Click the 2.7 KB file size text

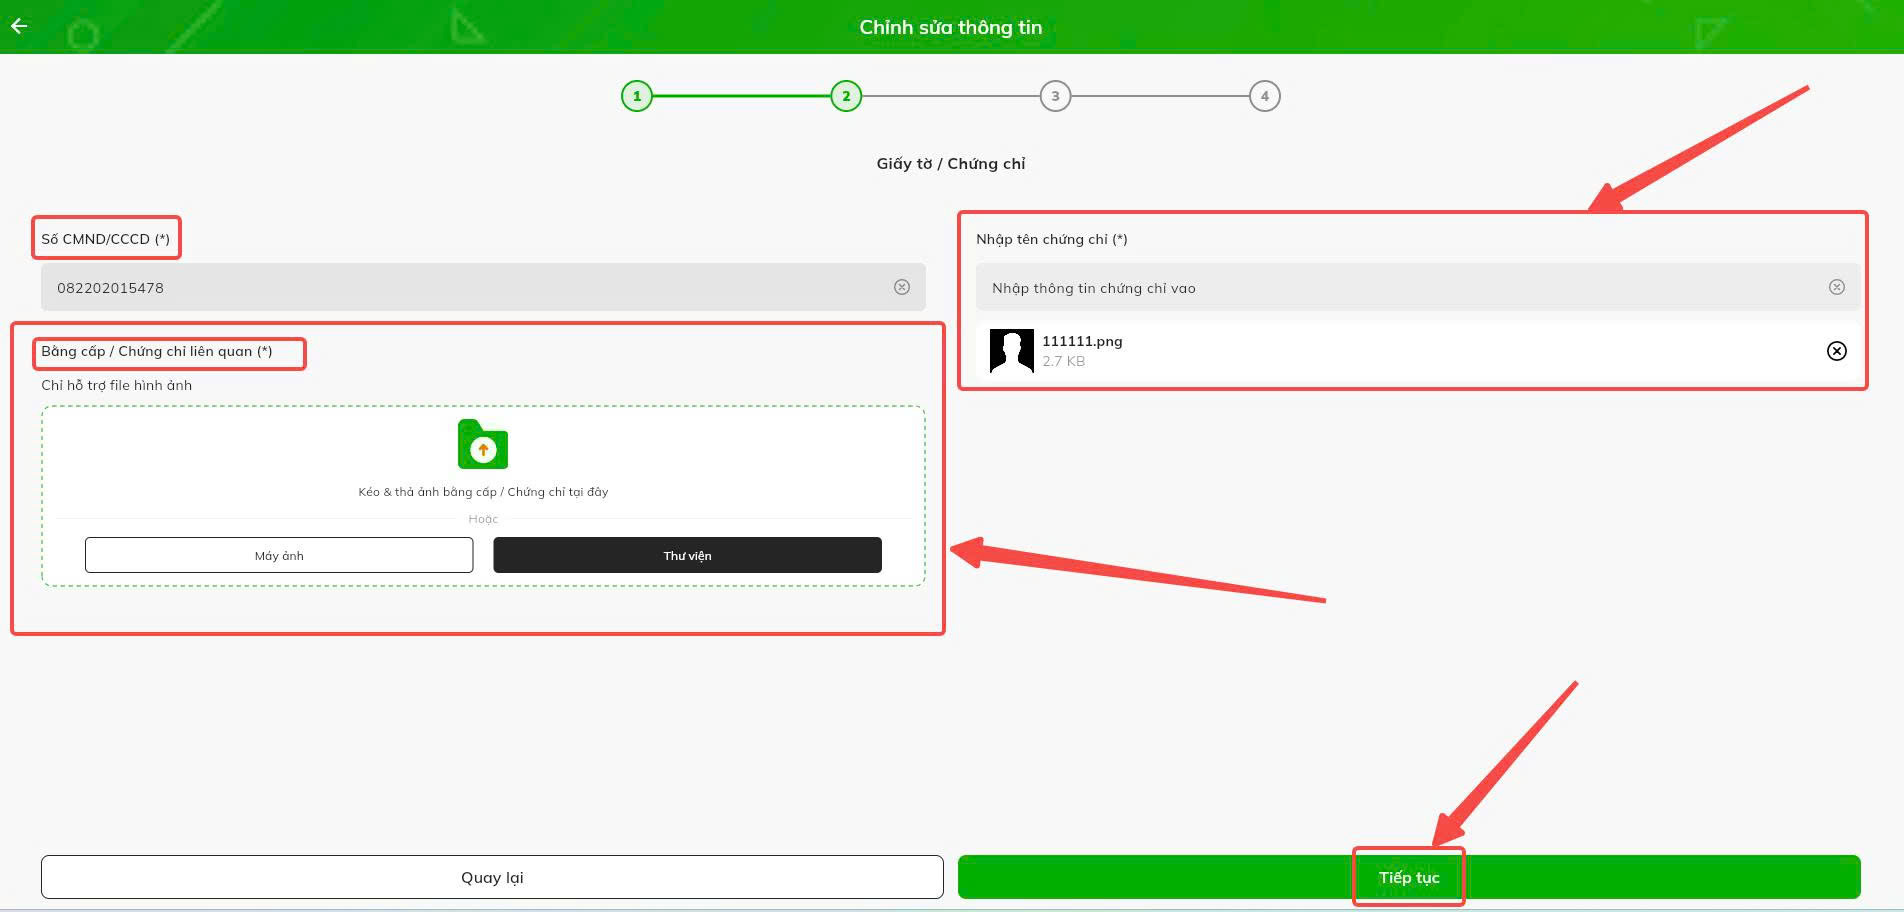pos(1063,361)
